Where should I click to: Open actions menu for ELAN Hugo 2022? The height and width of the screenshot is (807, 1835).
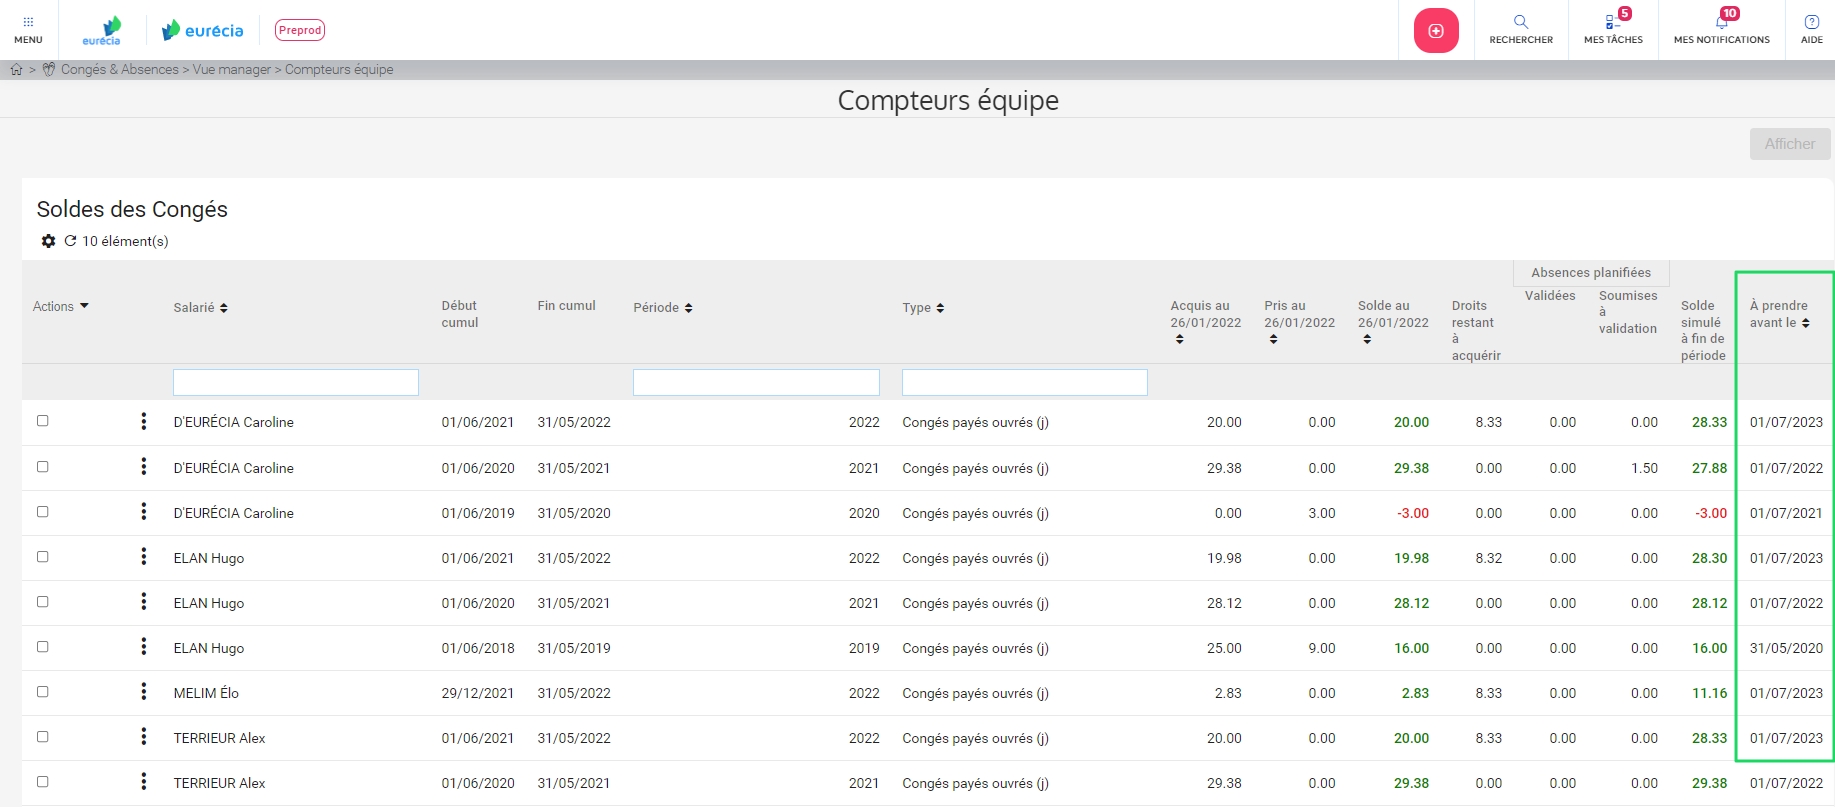144,556
